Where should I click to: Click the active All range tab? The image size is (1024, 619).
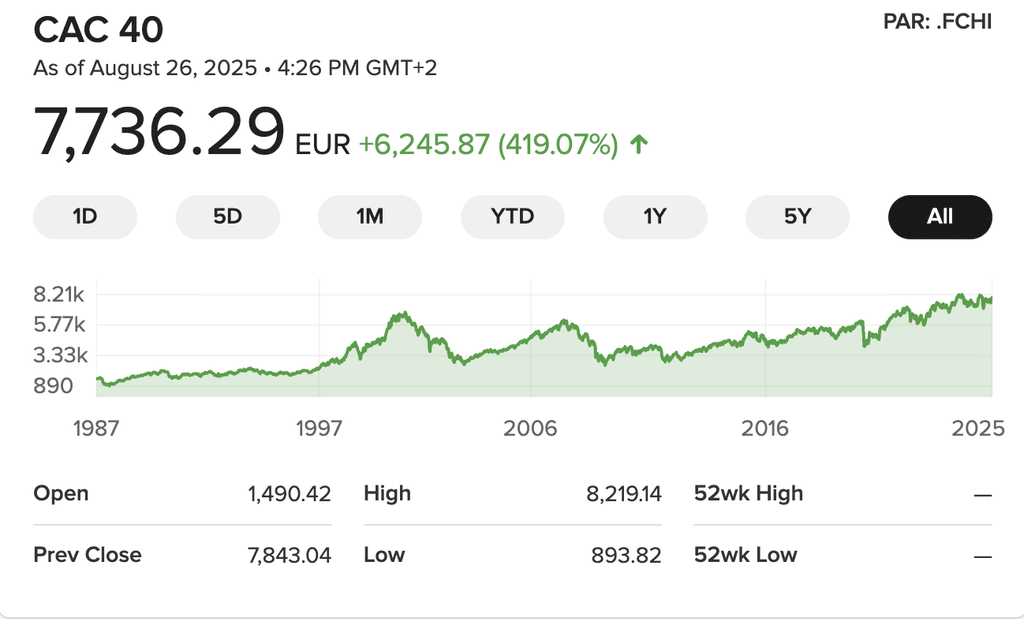[940, 216]
